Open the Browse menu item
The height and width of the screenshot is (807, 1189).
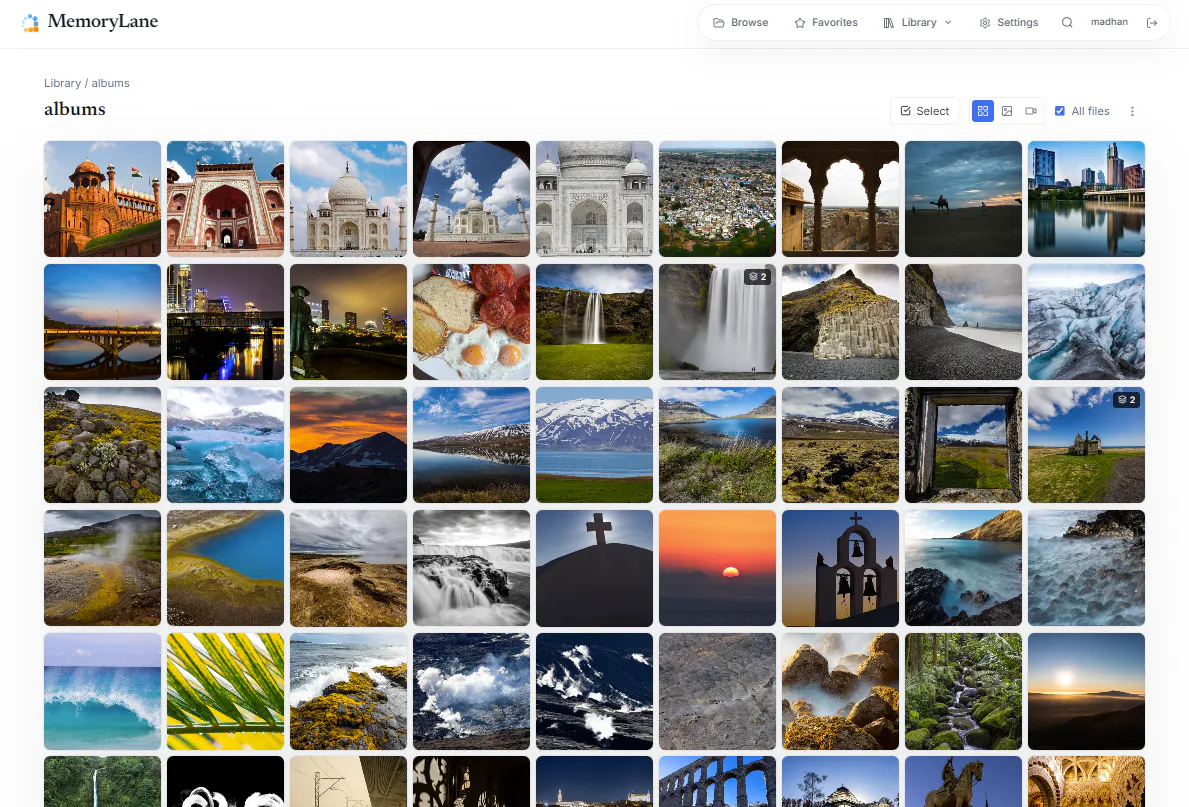741,23
